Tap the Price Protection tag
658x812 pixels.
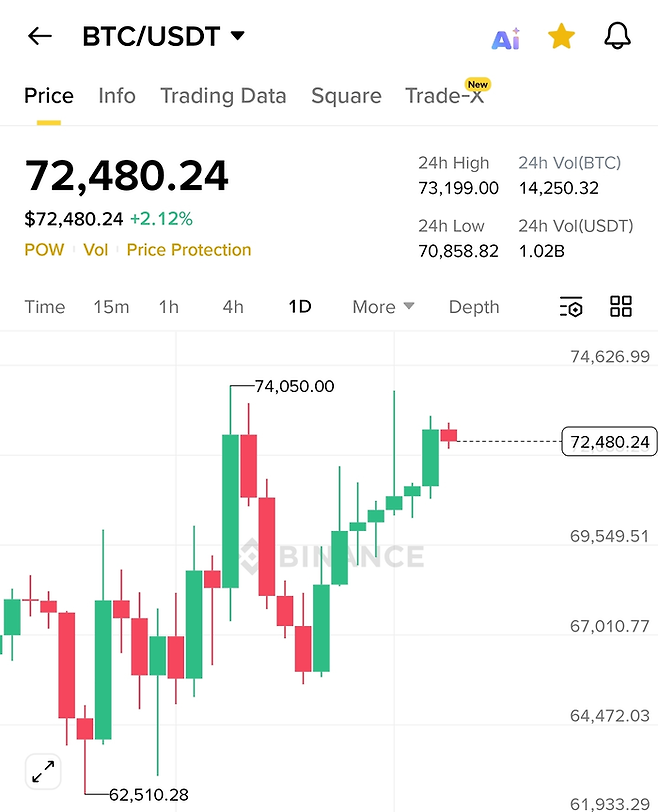pos(189,250)
